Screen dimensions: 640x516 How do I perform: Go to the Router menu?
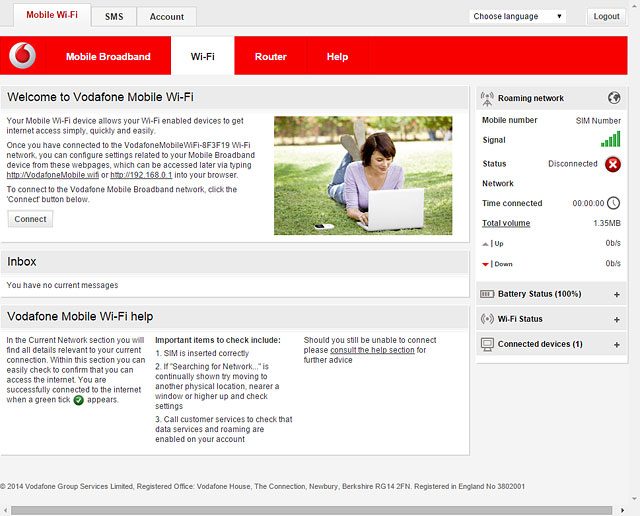click(x=270, y=57)
